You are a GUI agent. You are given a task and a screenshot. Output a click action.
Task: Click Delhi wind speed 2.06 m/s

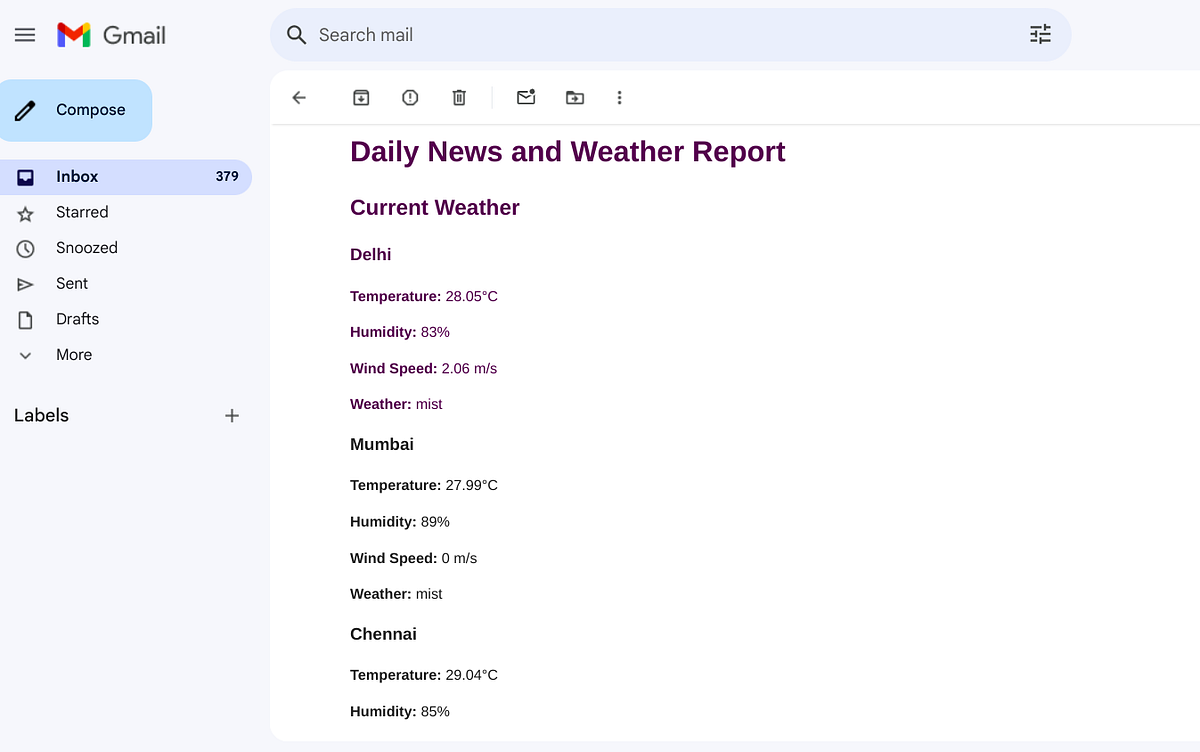pos(469,368)
